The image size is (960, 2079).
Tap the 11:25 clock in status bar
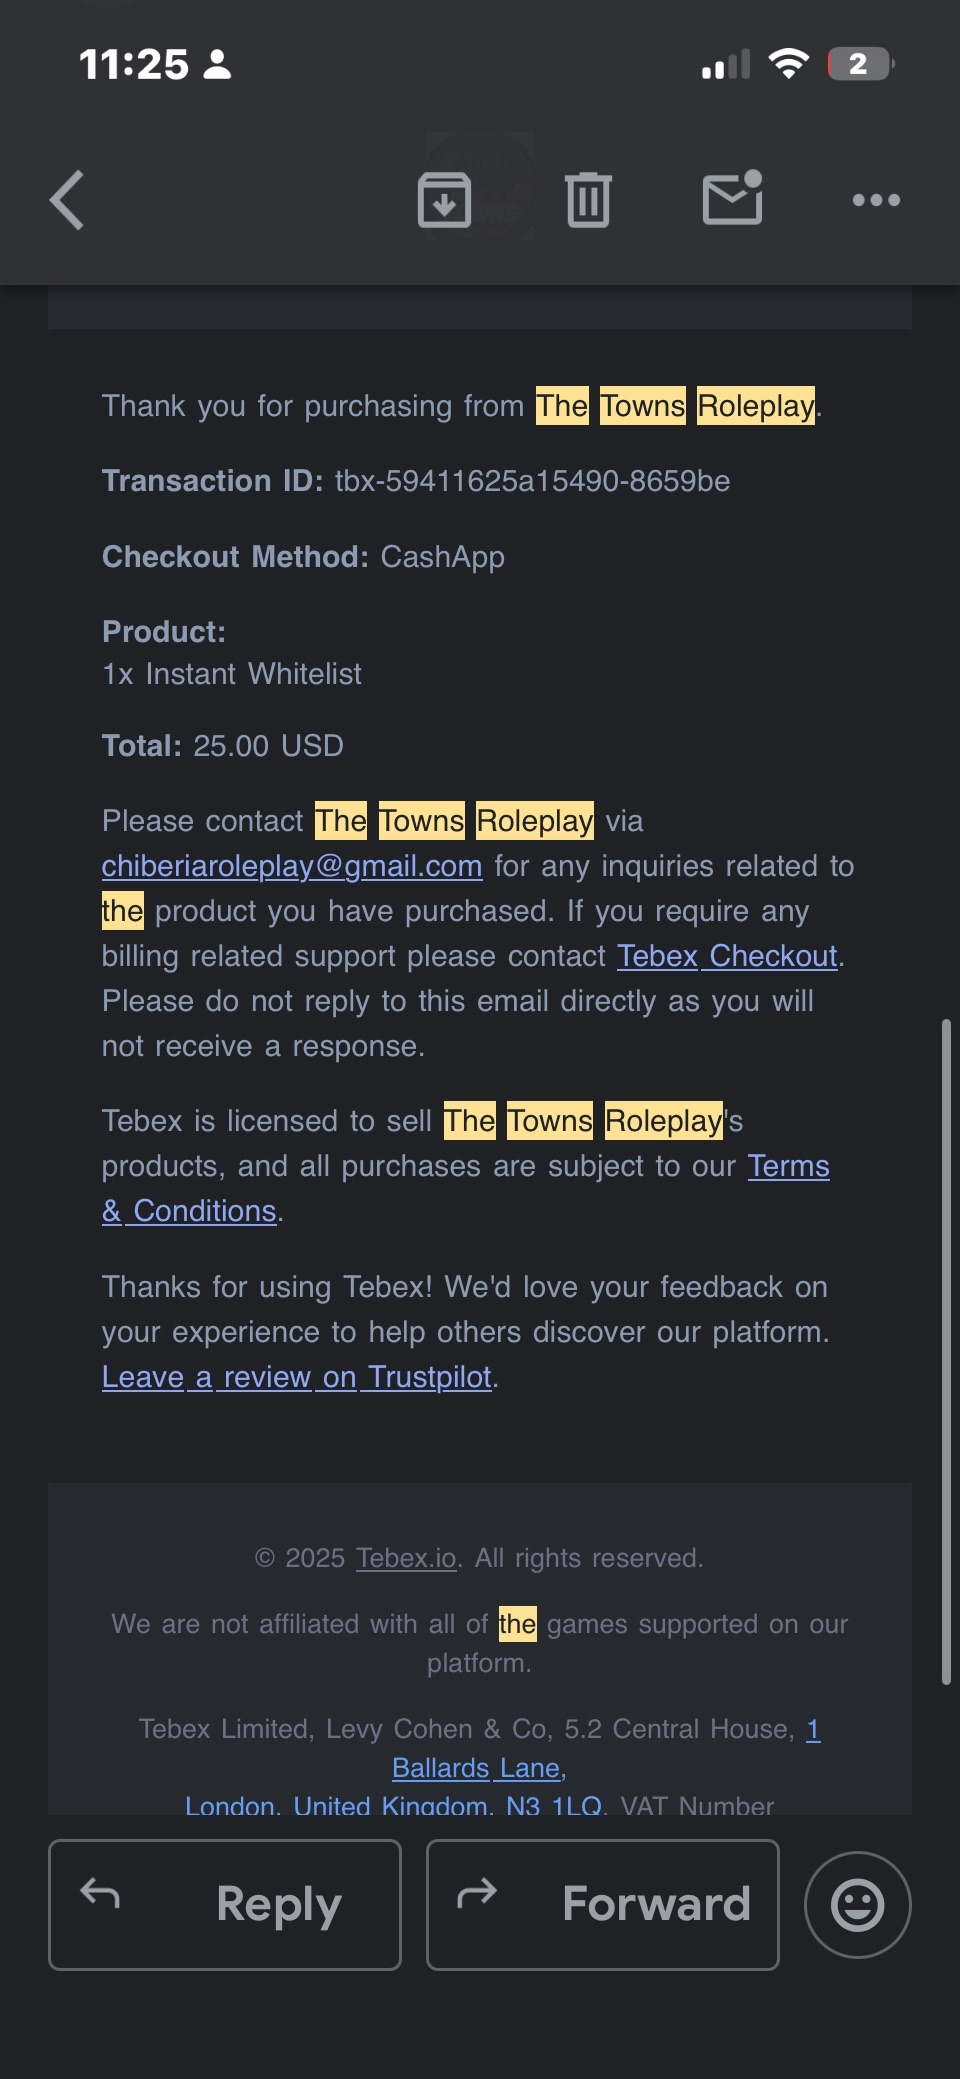click(134, 65)
